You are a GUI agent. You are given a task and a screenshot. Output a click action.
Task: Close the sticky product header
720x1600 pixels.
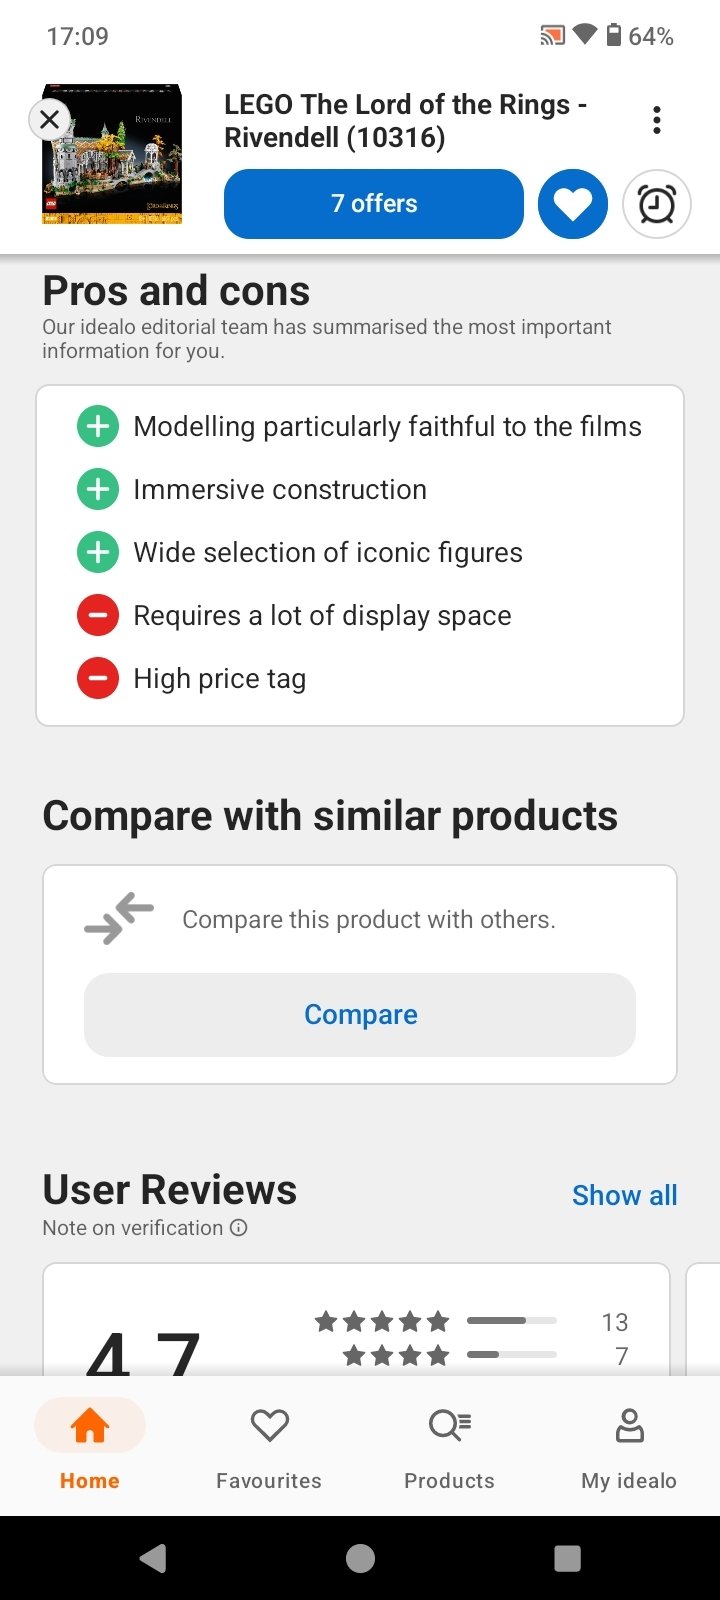pyautogui.click(x=49, y=121)
